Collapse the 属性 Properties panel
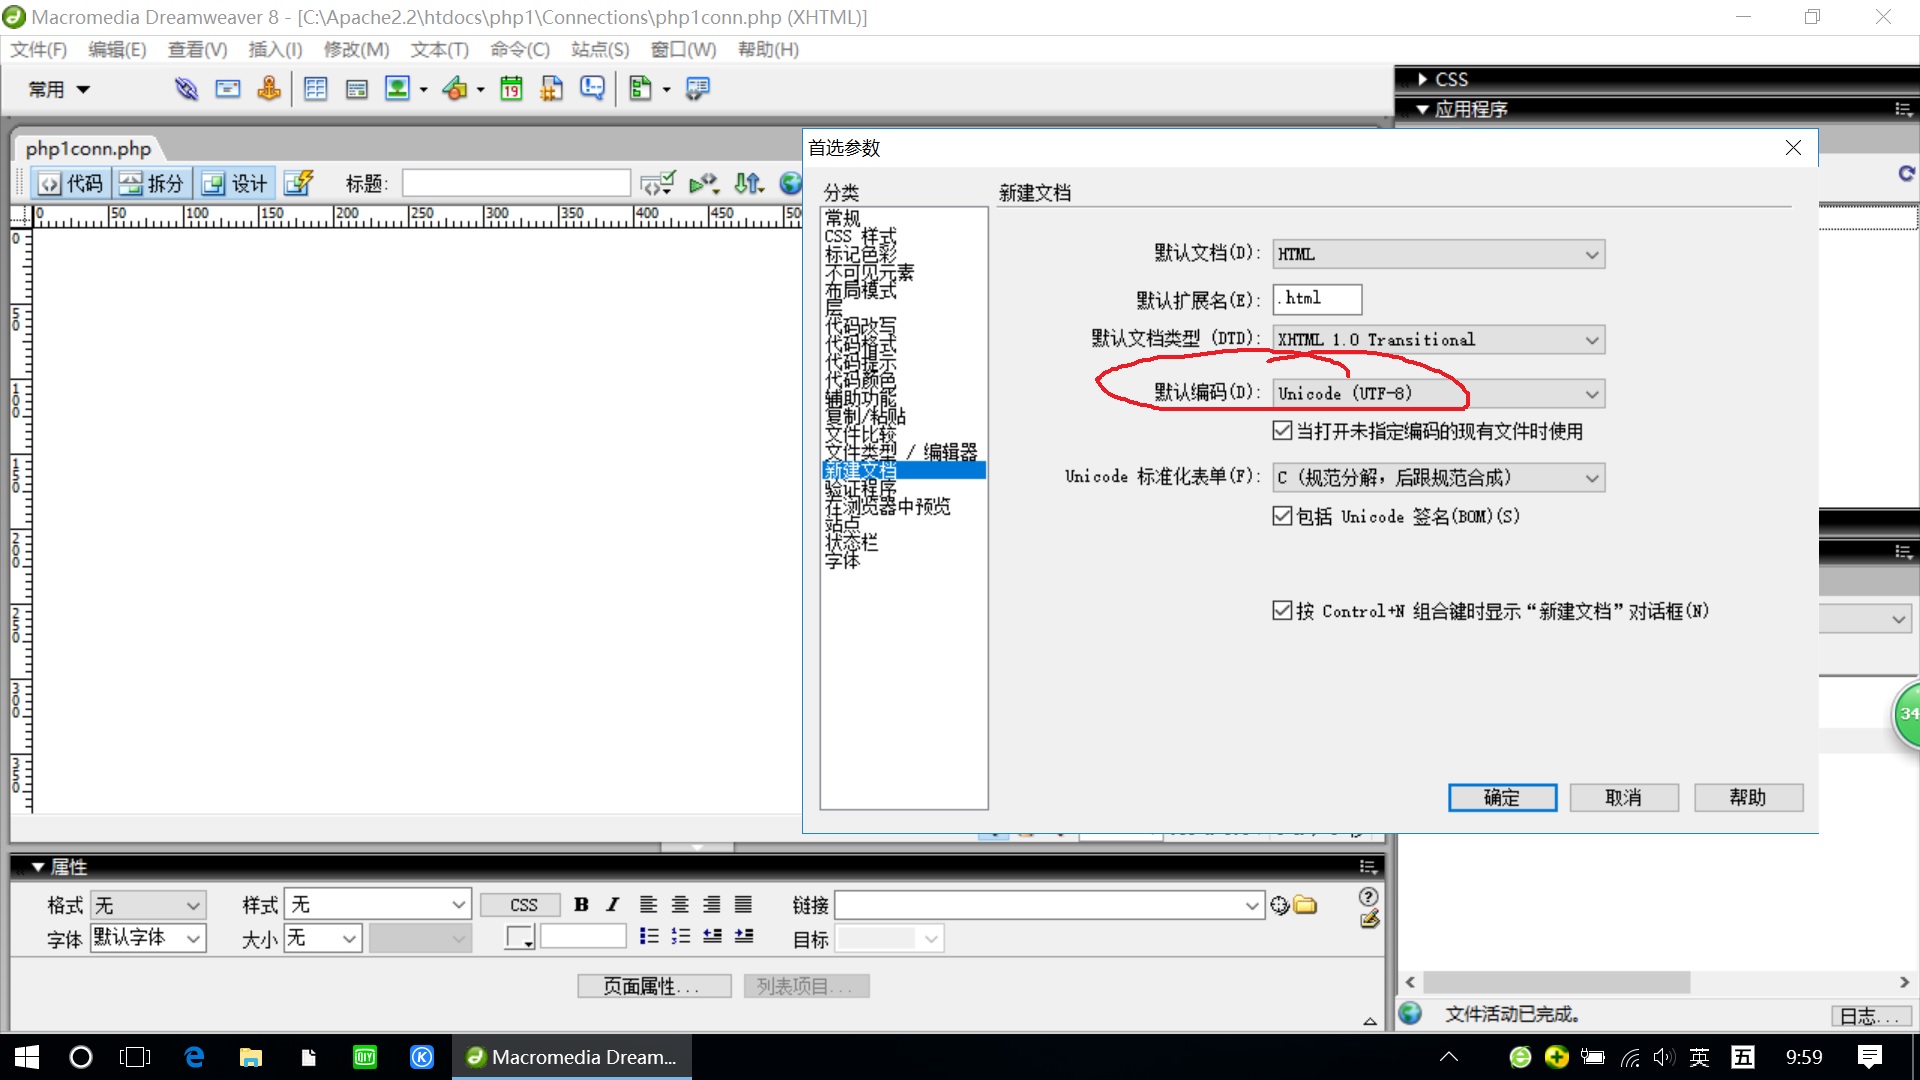Viewport: 1920px width, 1080px height. click(x=38, y=867)
